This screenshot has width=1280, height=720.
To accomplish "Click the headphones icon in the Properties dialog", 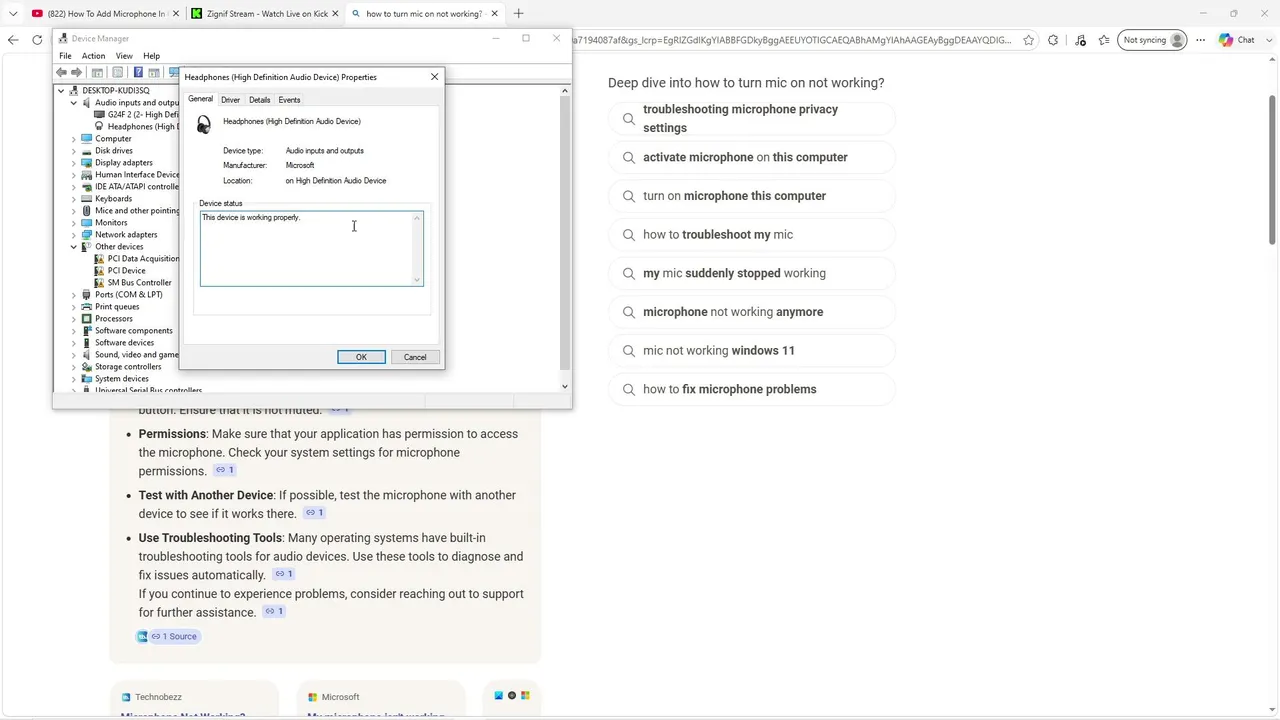I will click(204, 124).
